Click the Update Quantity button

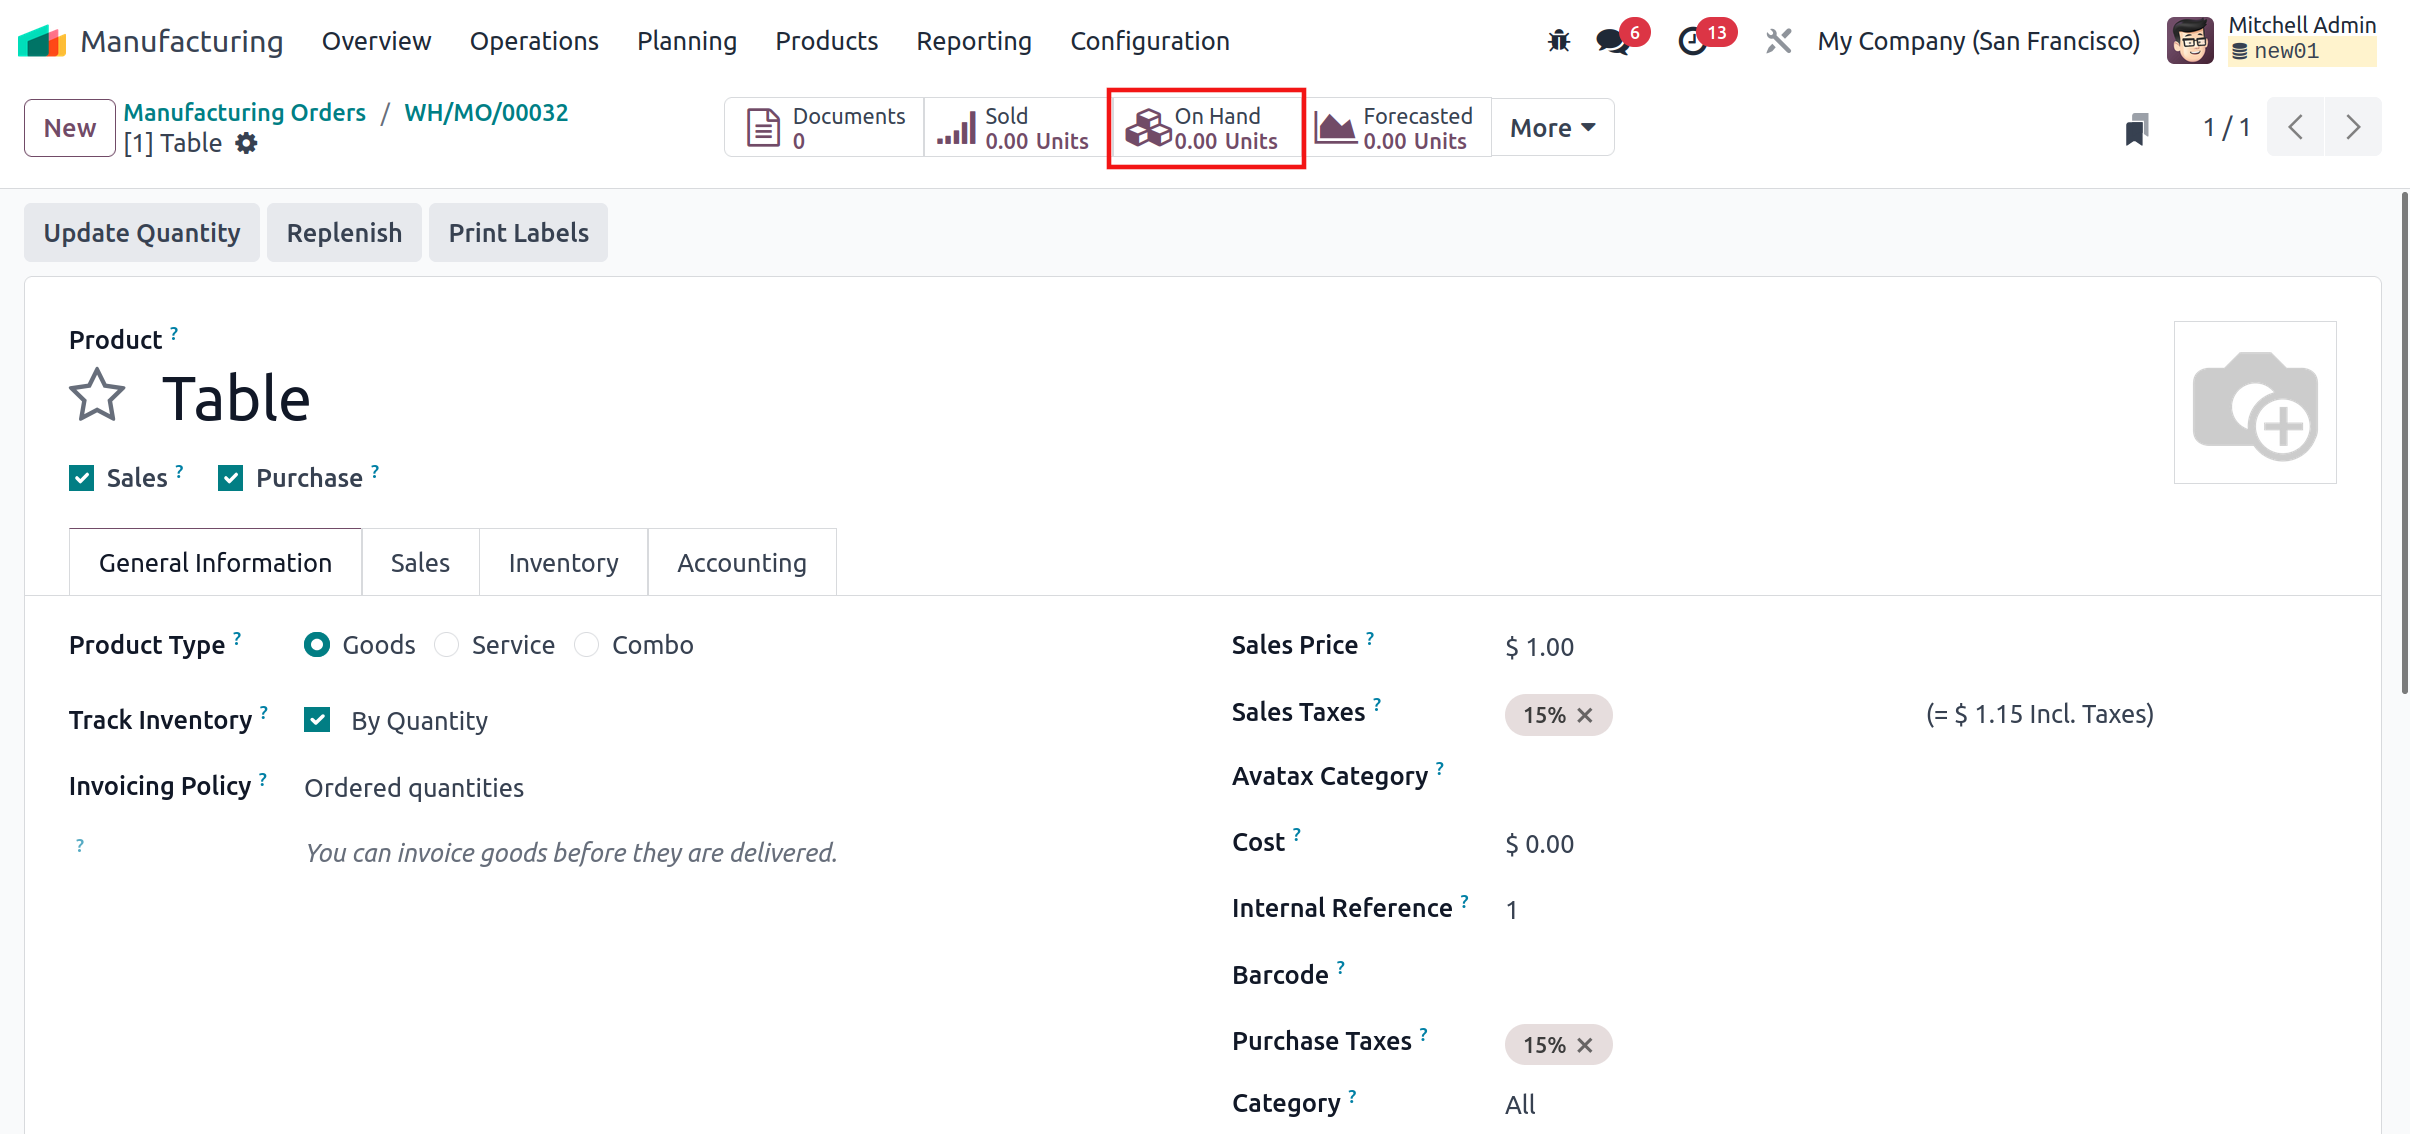point(142,233)
